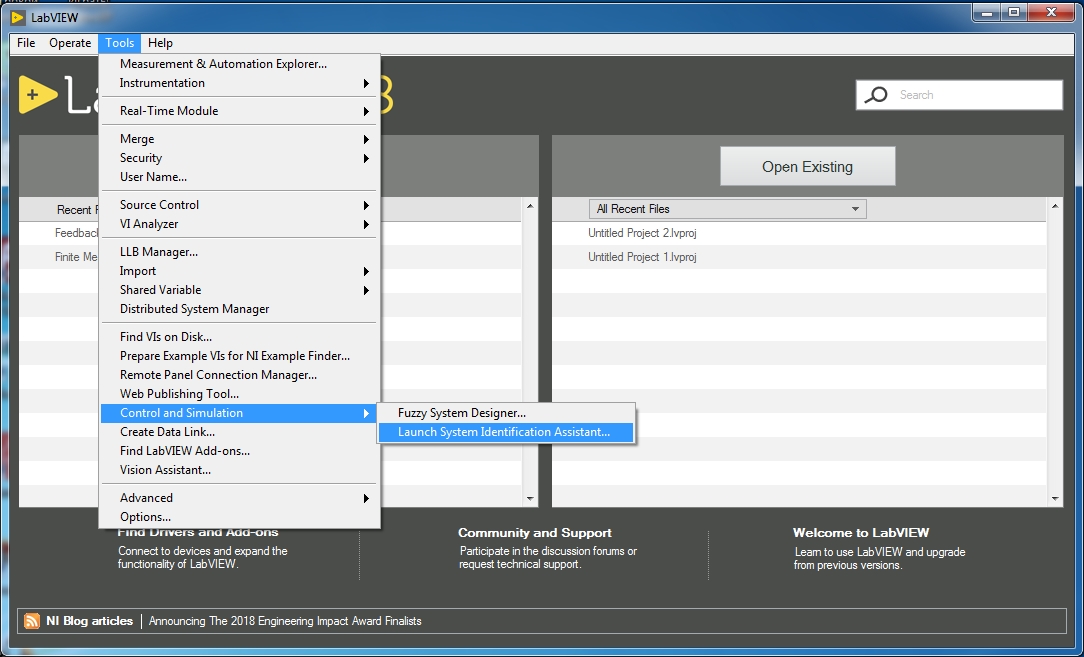This screenshot has height=657, width=1084.
Task: Expand the Shared Variable submenu
Action: tap(239, 290)
